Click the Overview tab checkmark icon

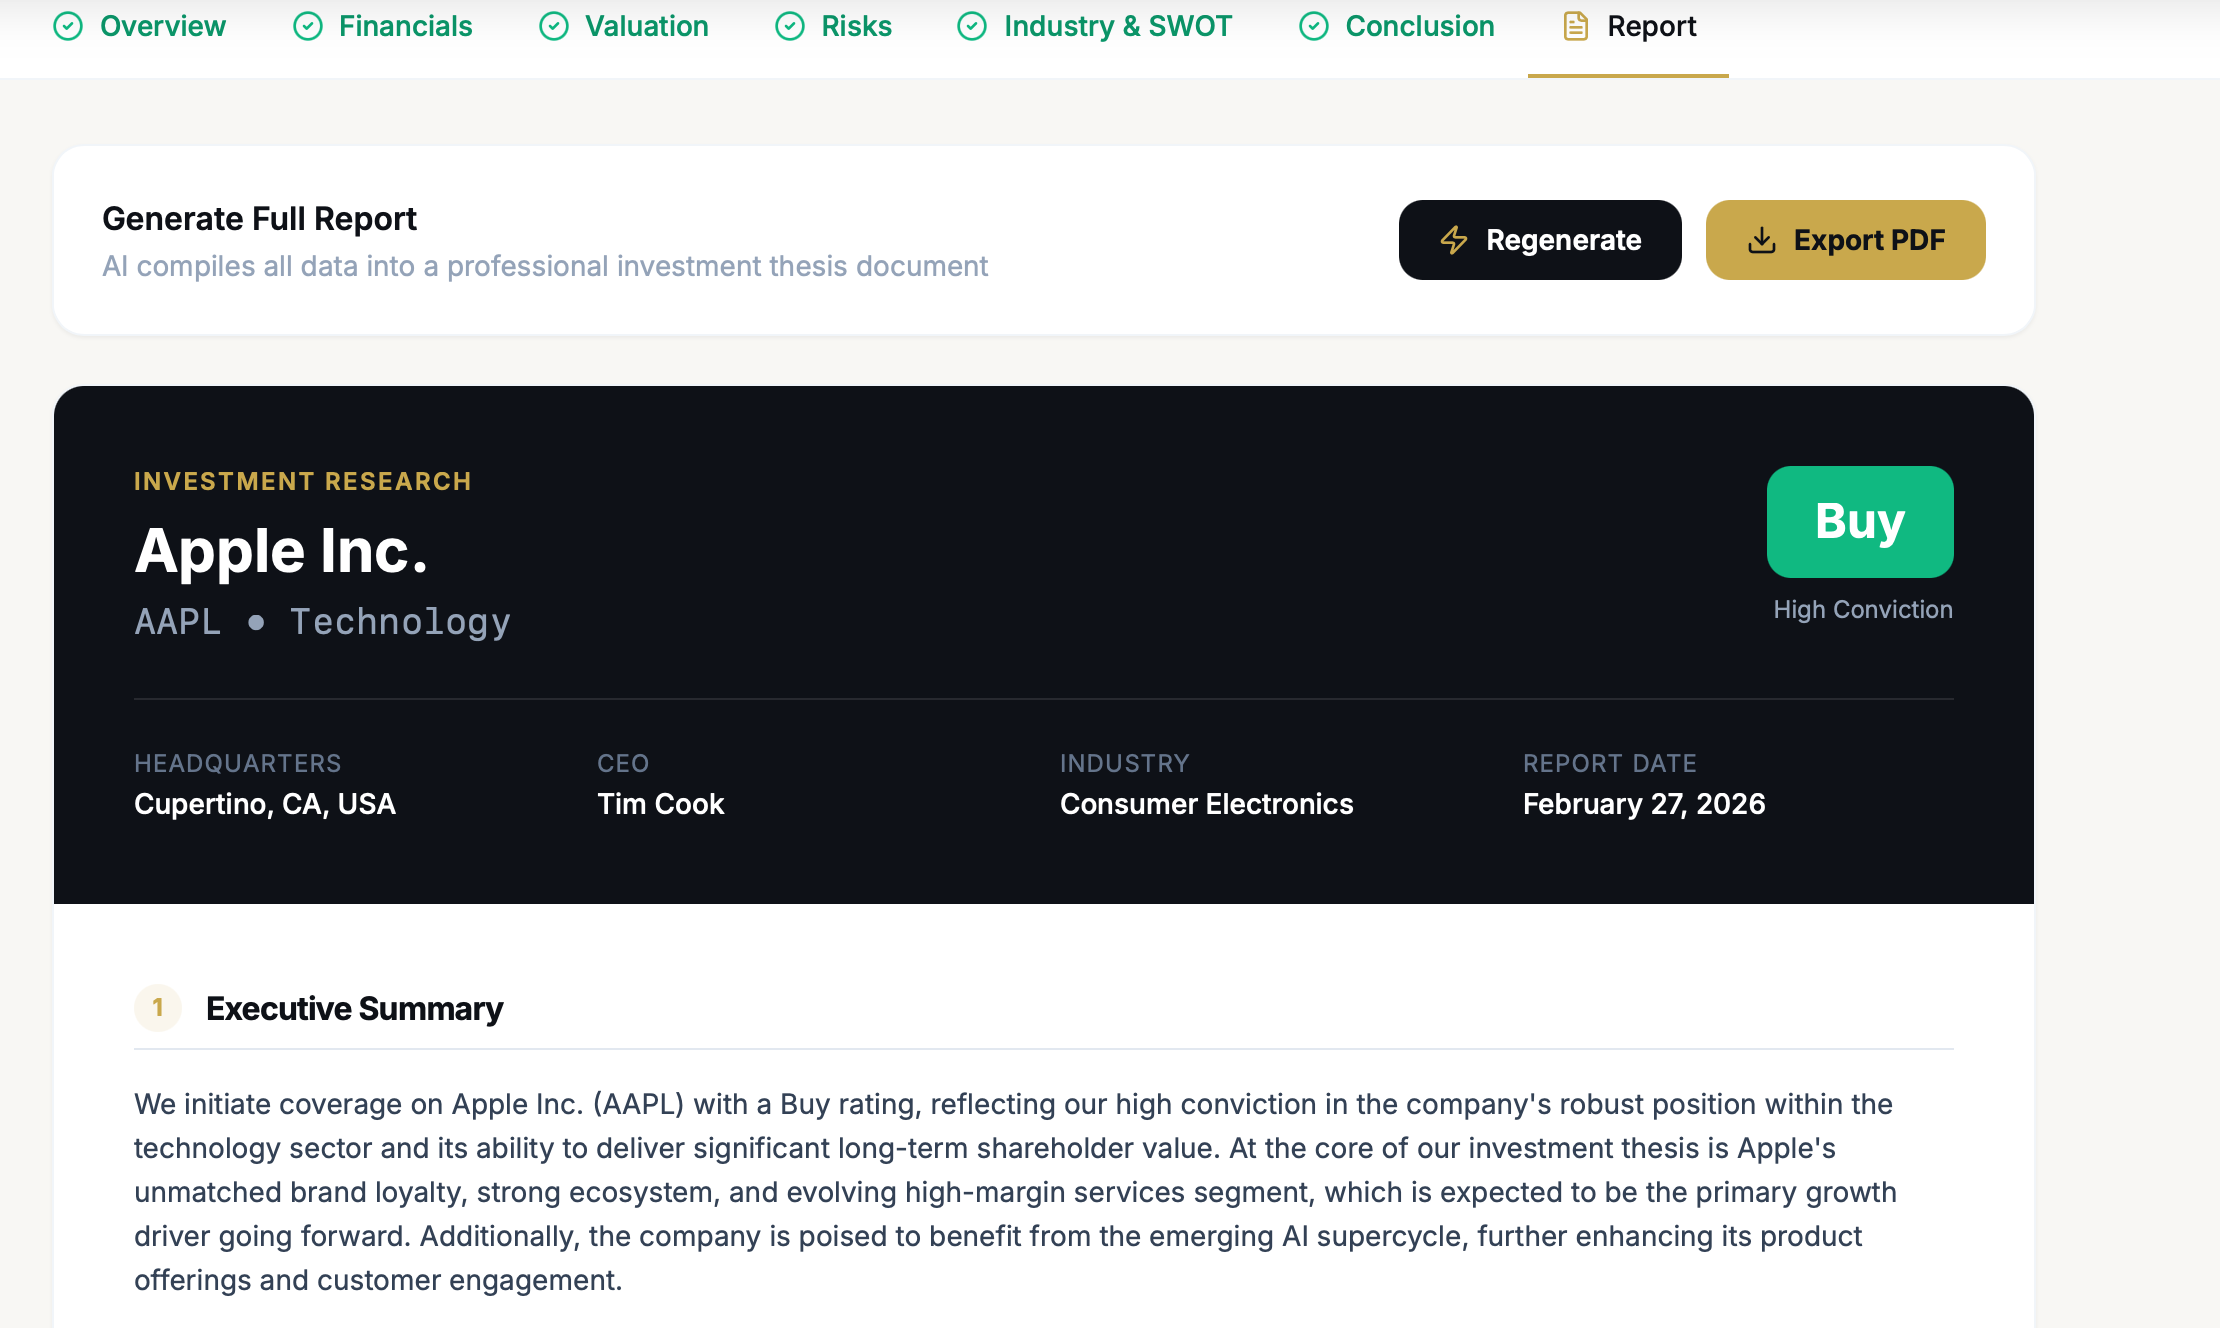68,26
